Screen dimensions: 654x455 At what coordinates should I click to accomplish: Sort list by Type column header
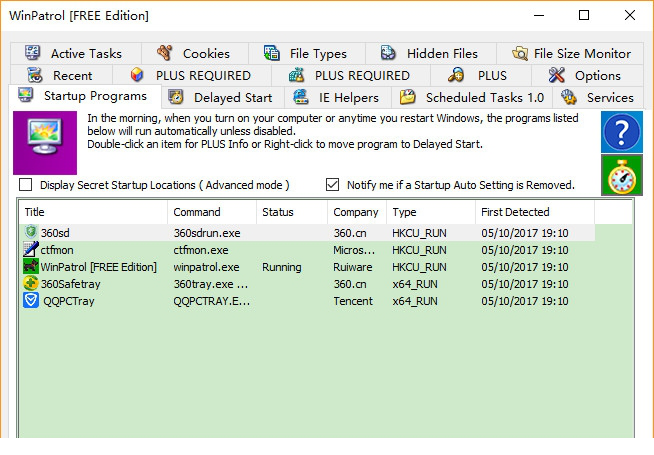point(431,212)
